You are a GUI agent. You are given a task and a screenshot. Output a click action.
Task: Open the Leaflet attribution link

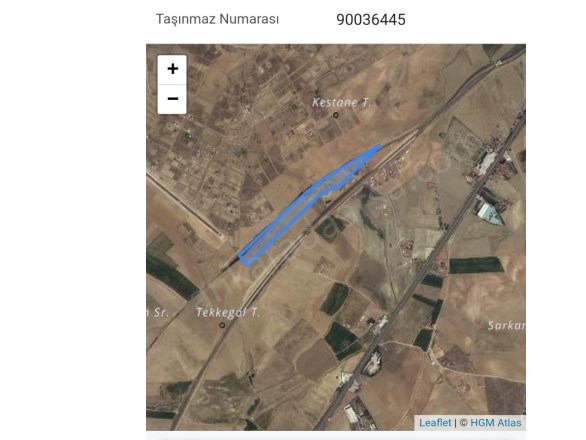(435, 423)
